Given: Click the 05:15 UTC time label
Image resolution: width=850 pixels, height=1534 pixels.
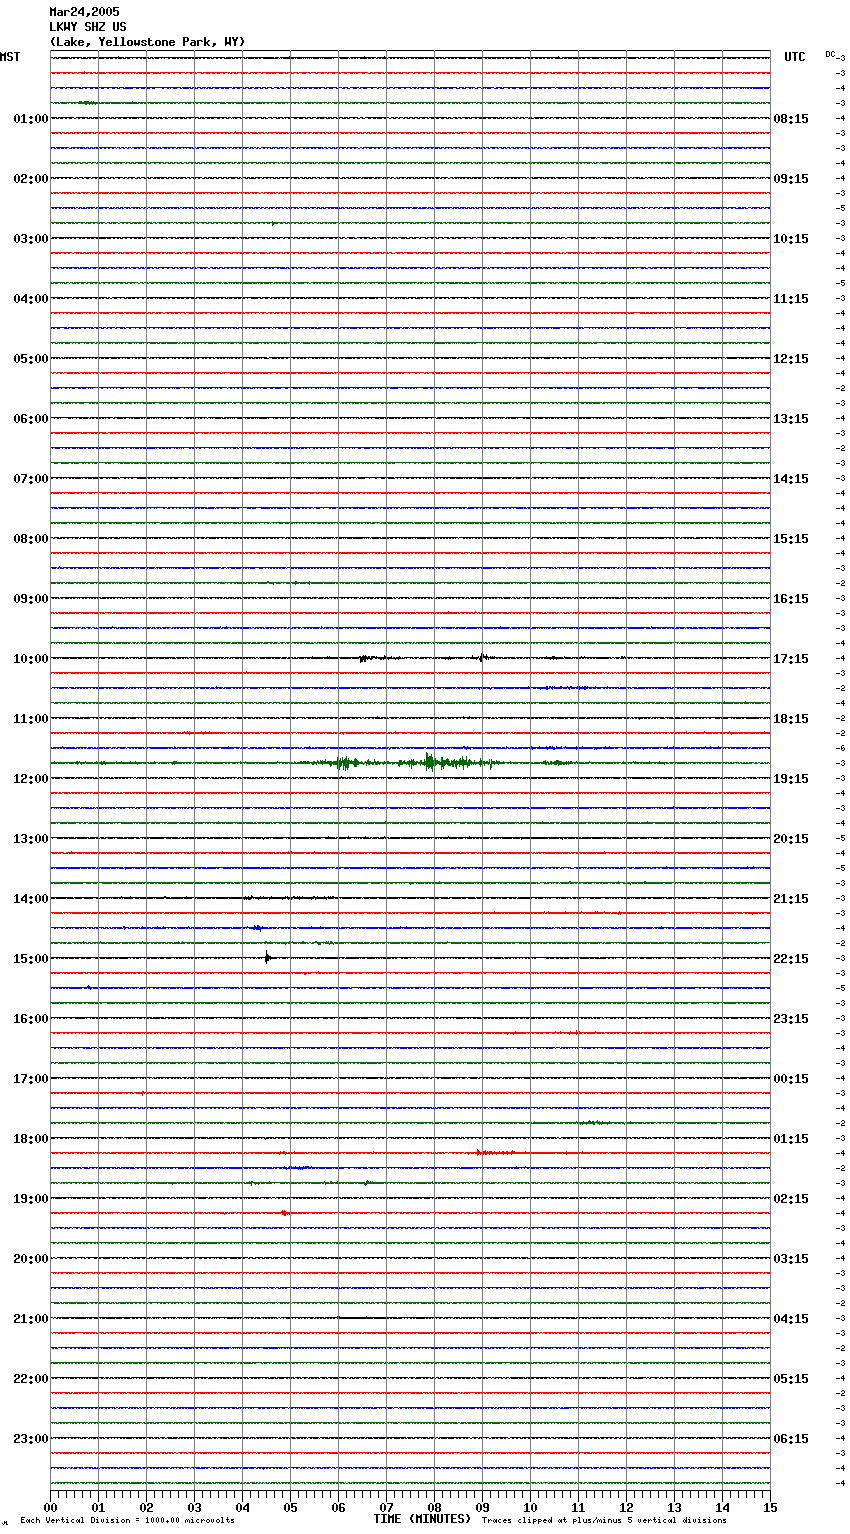Looking at the screenshot, I should (x=791, y=1379).
